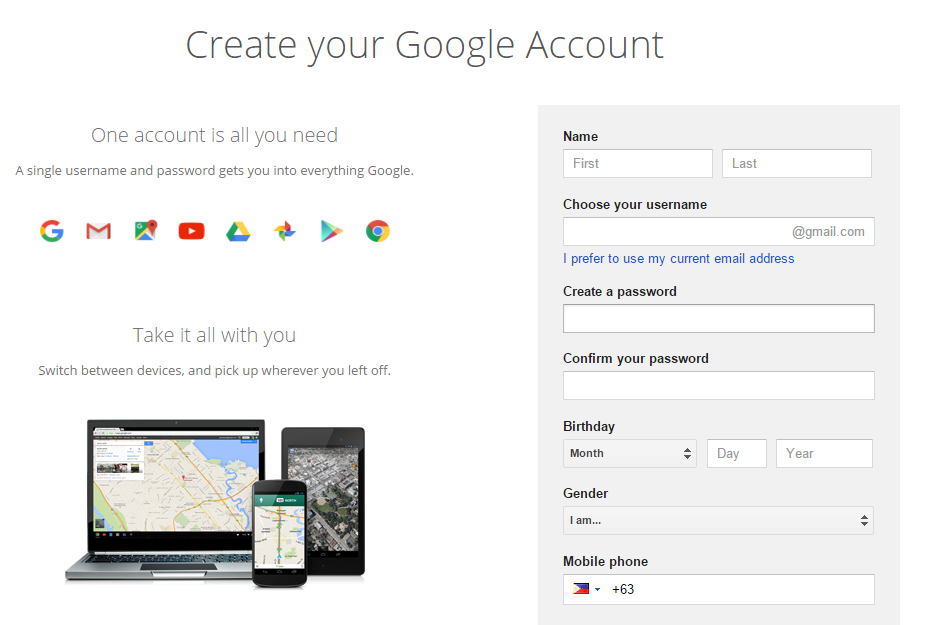This screenshot has height=625, width=925.
Task: Click the Google G logo icon
Action: pyautogui.click(x=52, y=231)
